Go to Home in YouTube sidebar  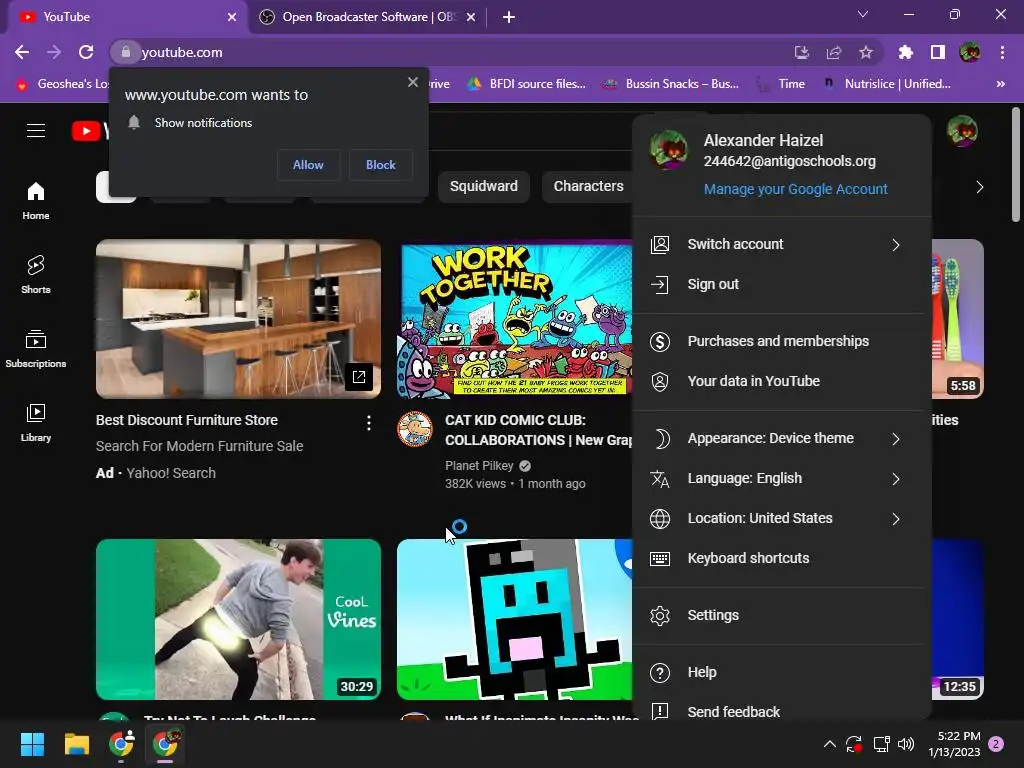[36, 200]
